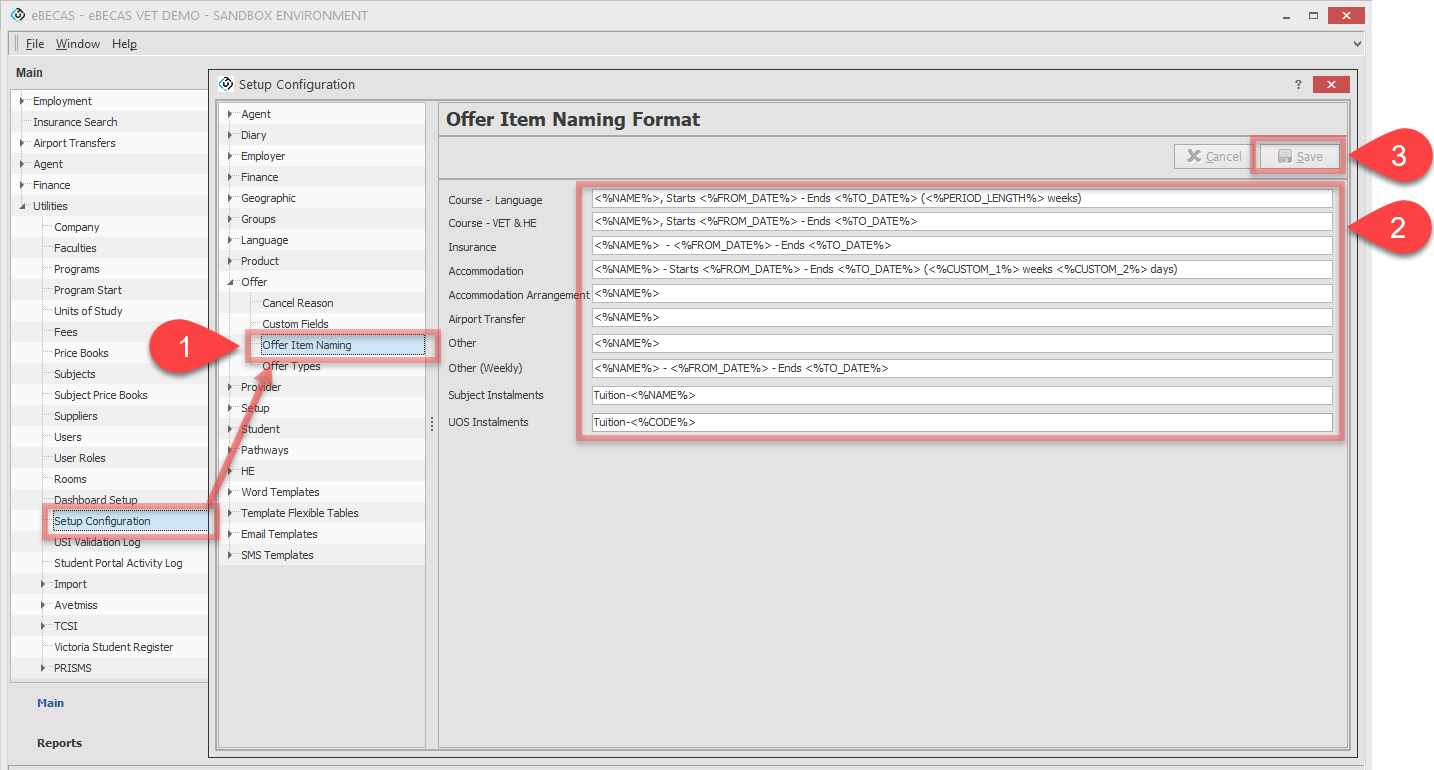The image size is (1434, 770).
Task: Expand the Avetmiss item in Main panel
Action: [x=43, y=605]
